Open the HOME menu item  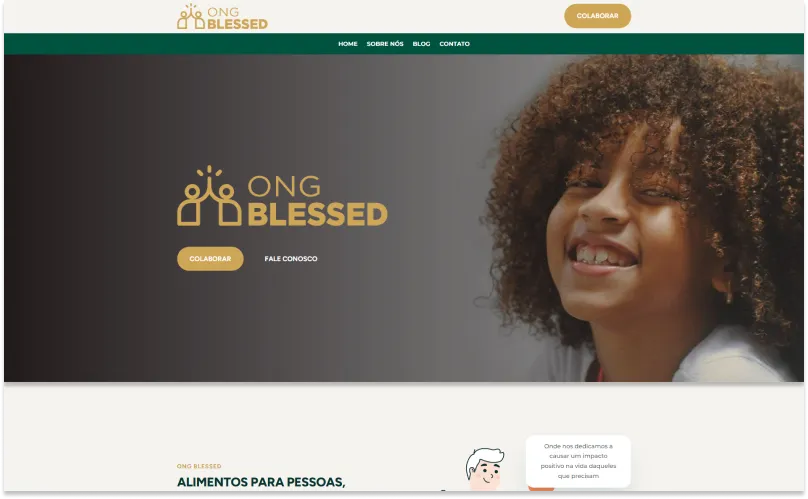coord(348,44)
